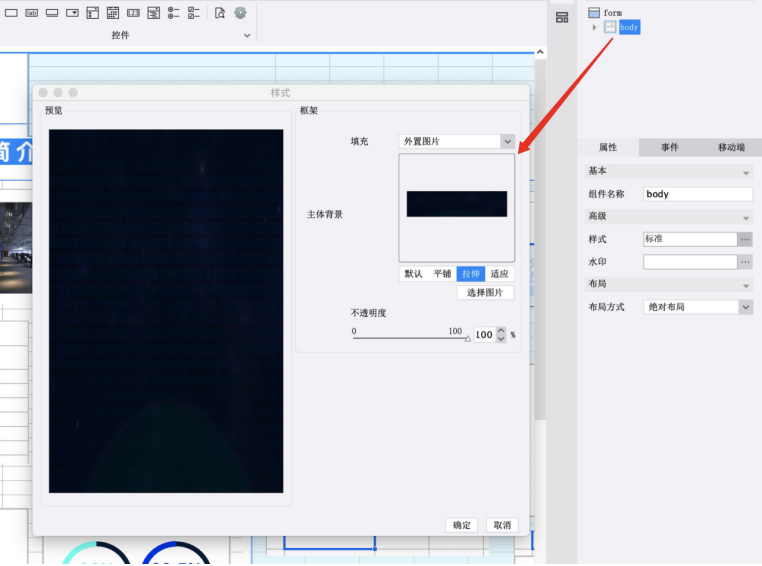Collapse the 布局 section

click(746, 285)
